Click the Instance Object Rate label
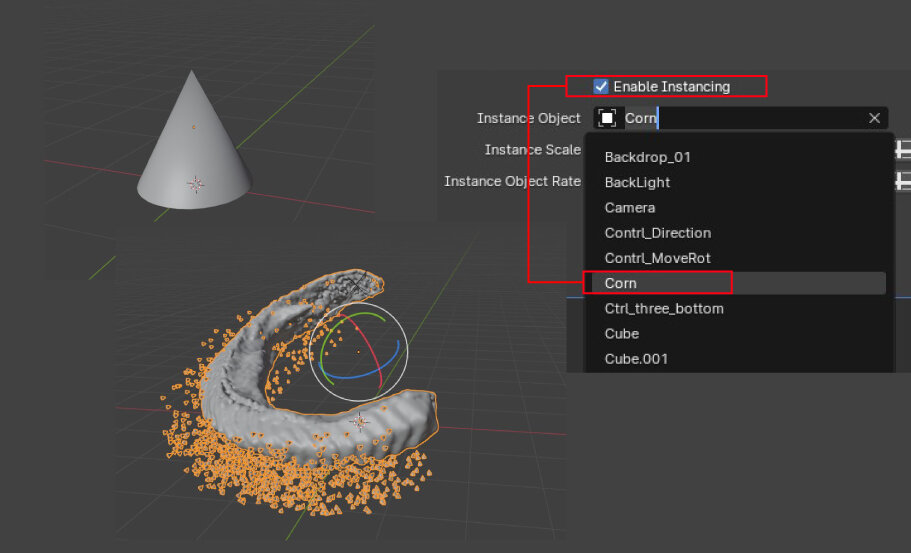Image resolution: width=911 pixels, height=553 pixels. click(x=512, y=181)
